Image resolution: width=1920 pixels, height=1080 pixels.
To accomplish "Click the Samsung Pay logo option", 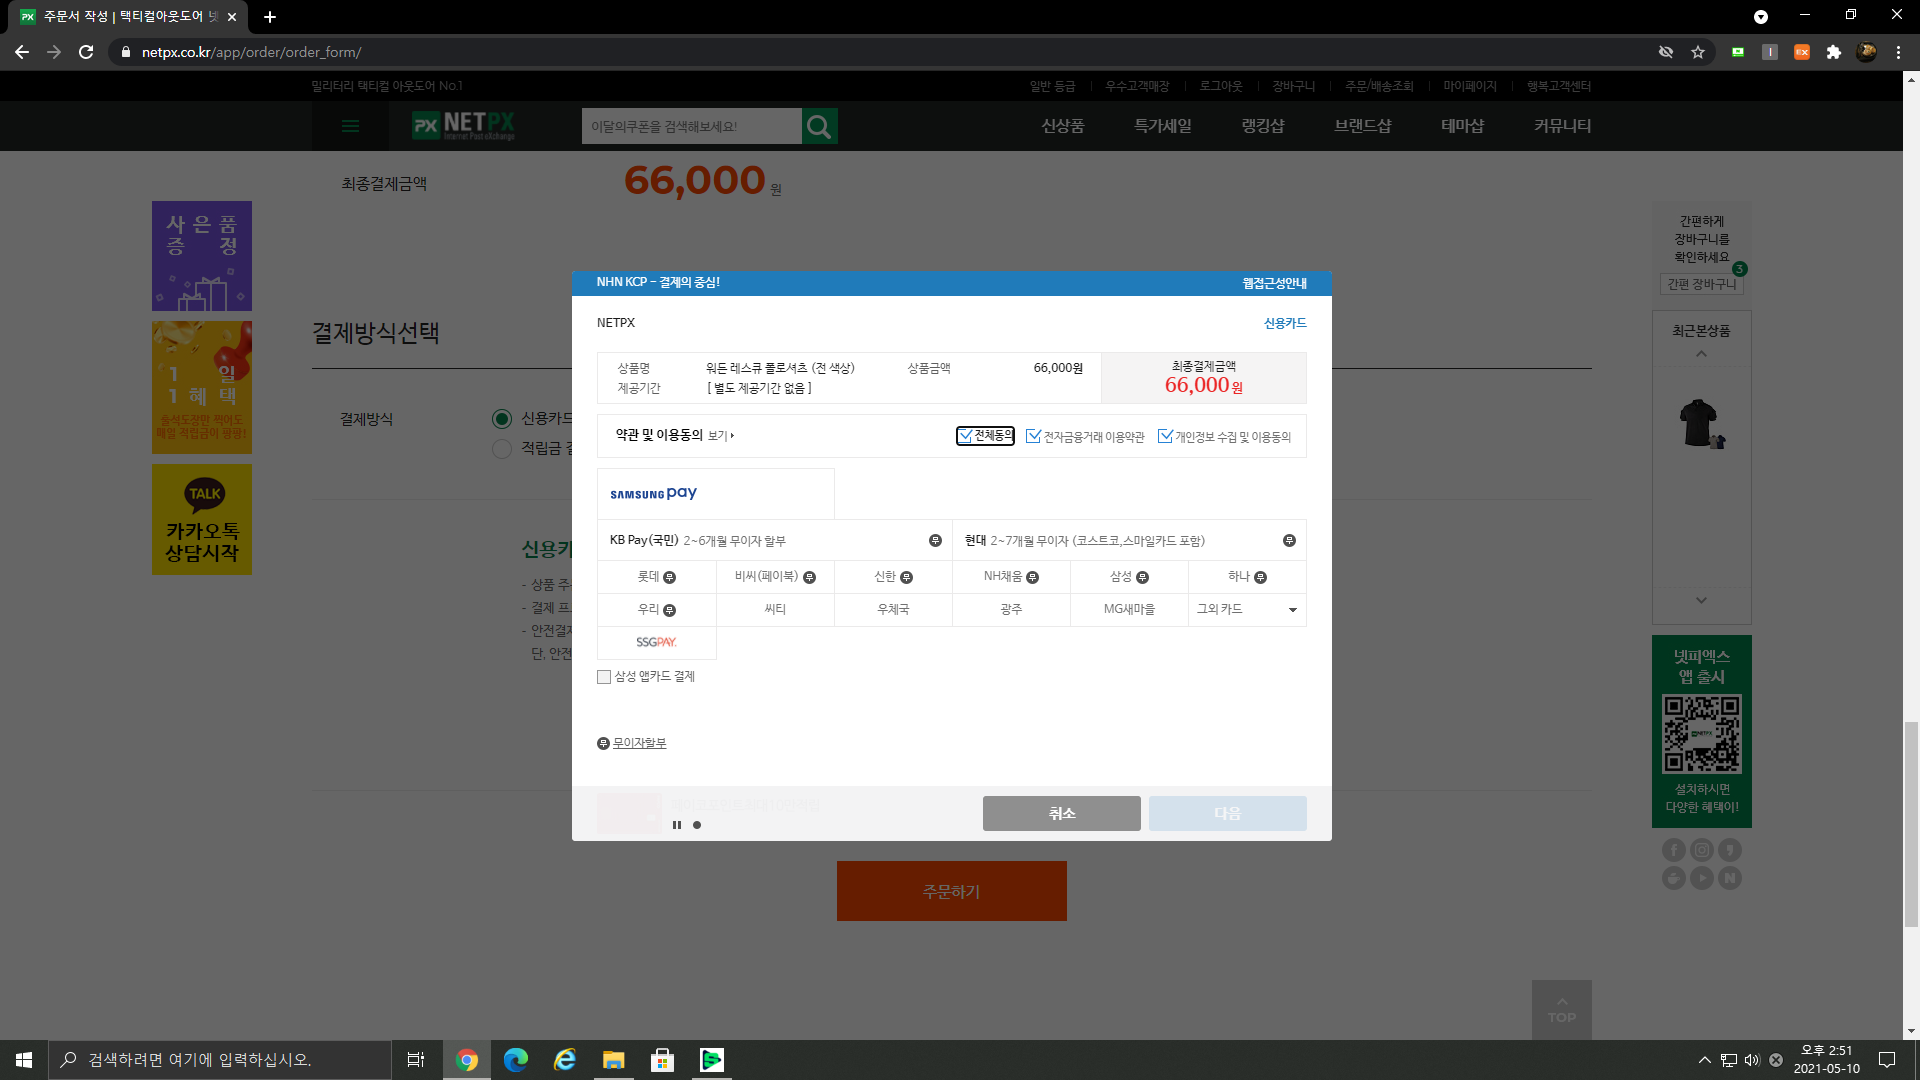I will coord(654,494).
